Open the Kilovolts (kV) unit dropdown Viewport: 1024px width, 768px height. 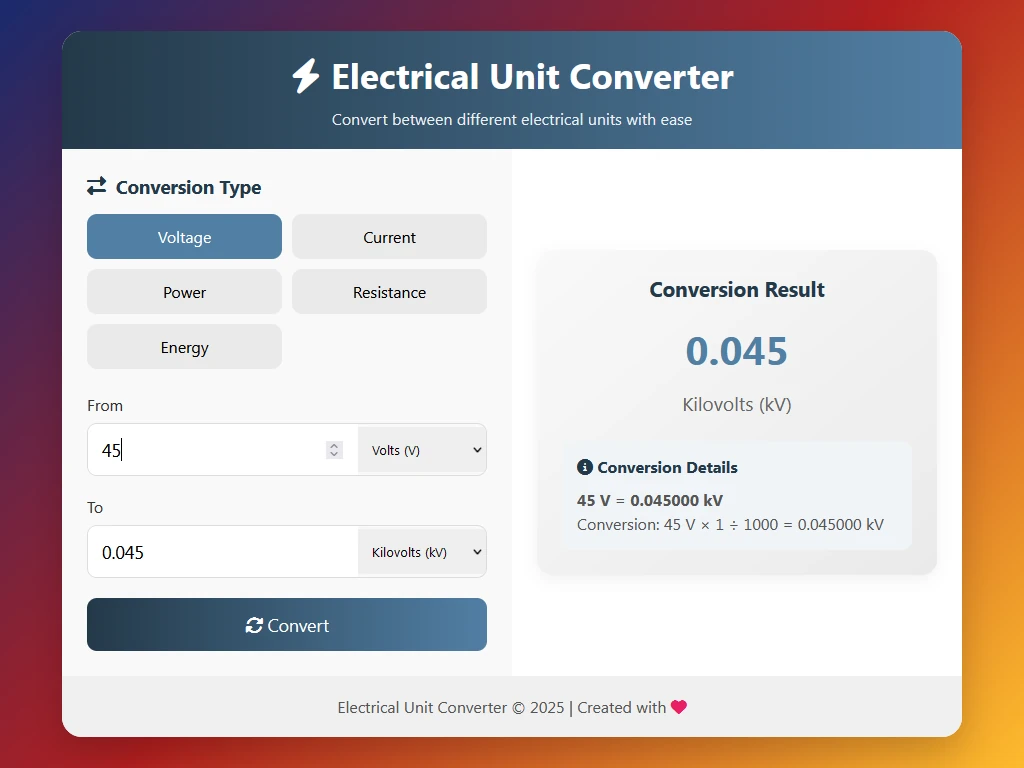coord(422,551)
